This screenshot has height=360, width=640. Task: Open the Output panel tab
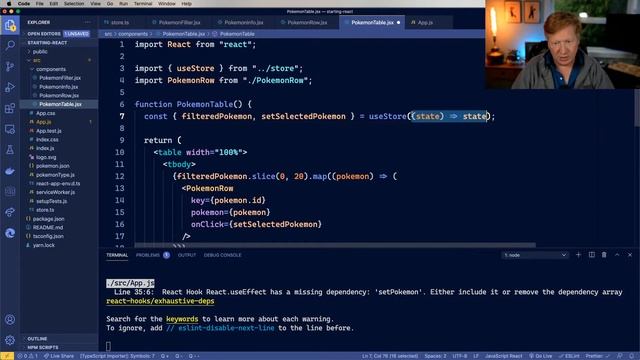(x=187, y=255)
